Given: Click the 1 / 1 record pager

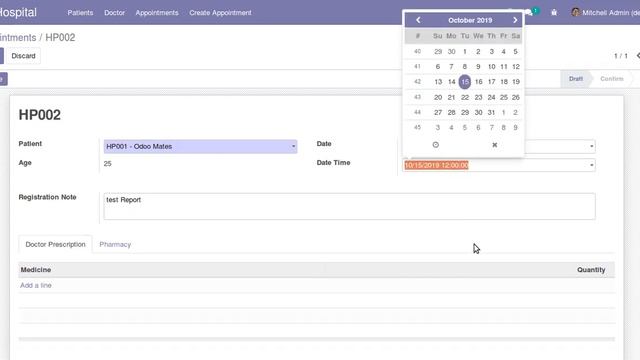Looking at the screenshot, I should tap(621, 56).
